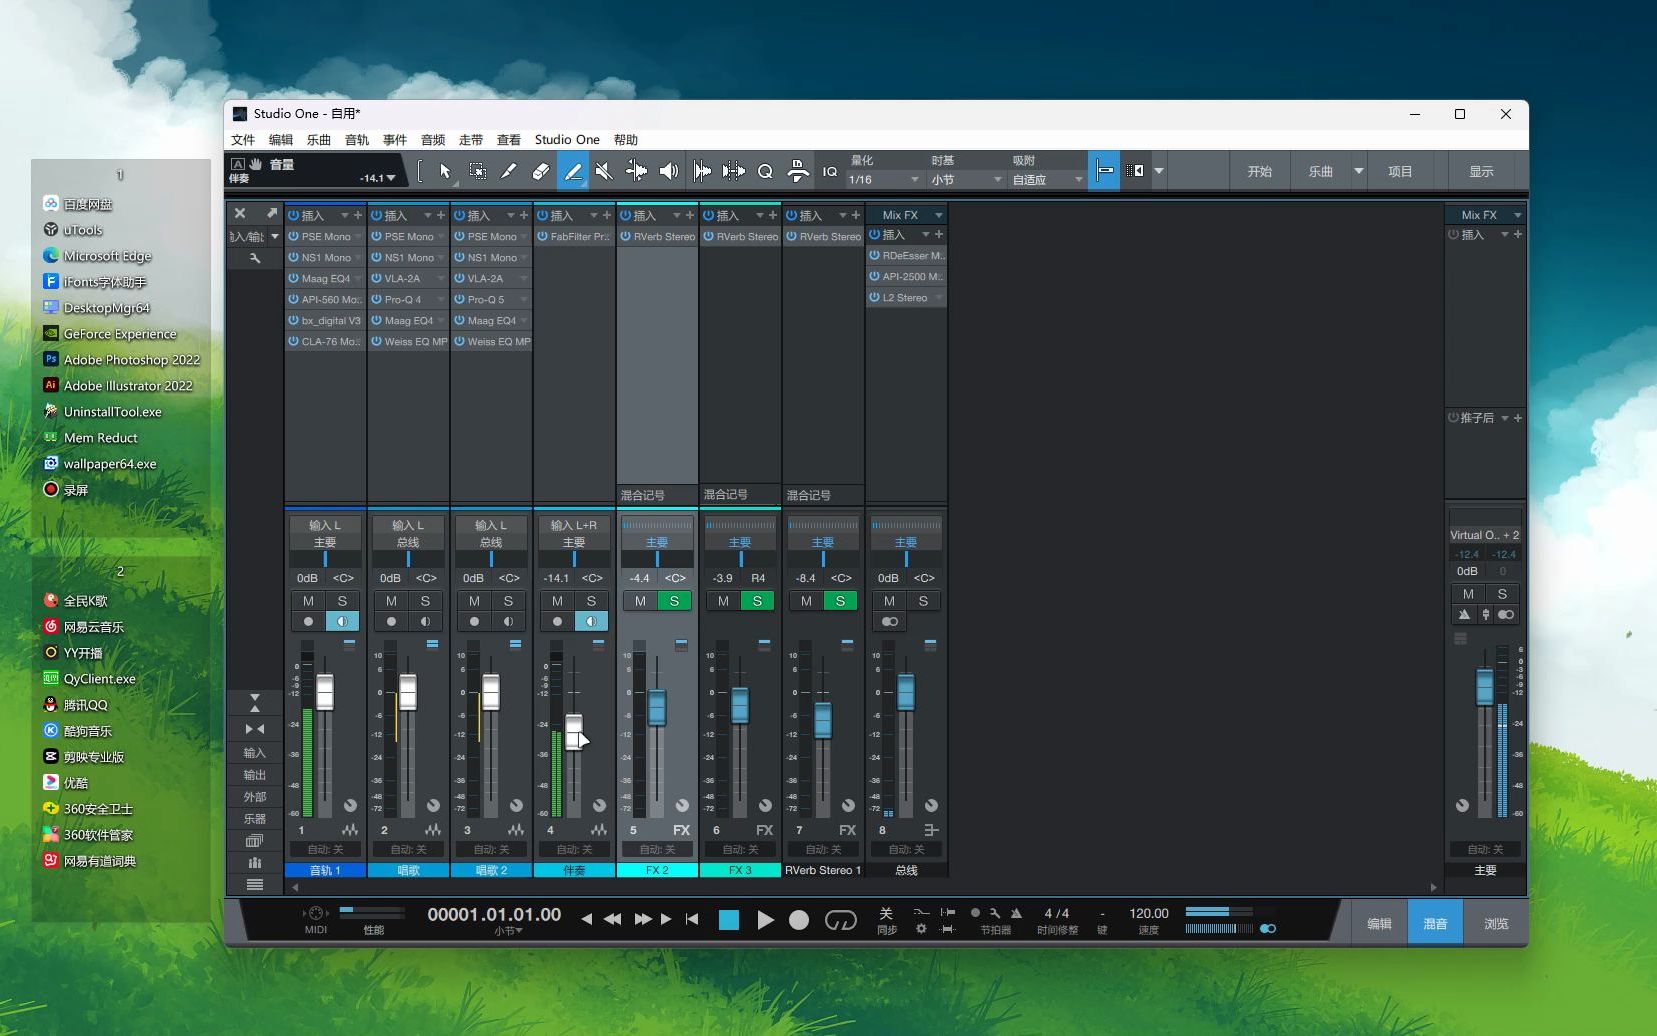1657x1036 pixels.
Task: Open the 音轨 menu
Action: (x=357, y=140)
